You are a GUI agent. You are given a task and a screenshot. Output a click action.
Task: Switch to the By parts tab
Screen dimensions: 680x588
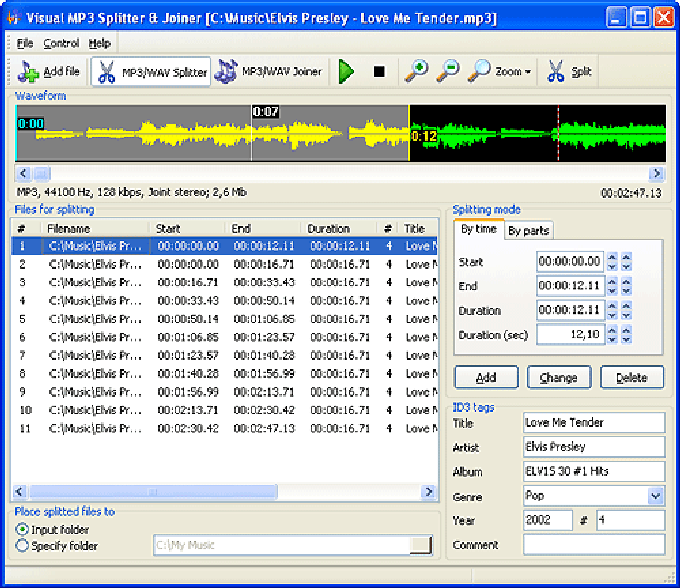click(528, 231)
